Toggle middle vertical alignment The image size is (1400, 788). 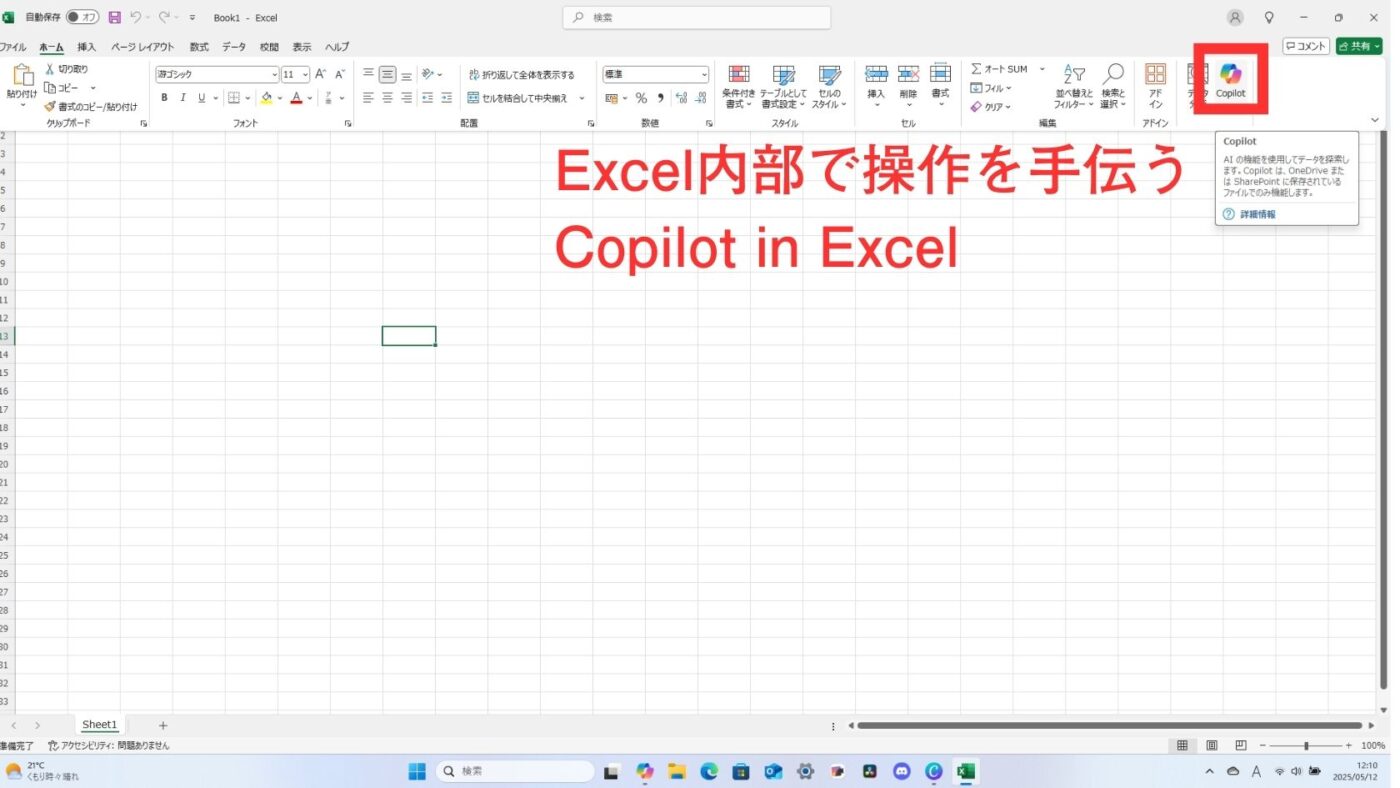(387, 74)
